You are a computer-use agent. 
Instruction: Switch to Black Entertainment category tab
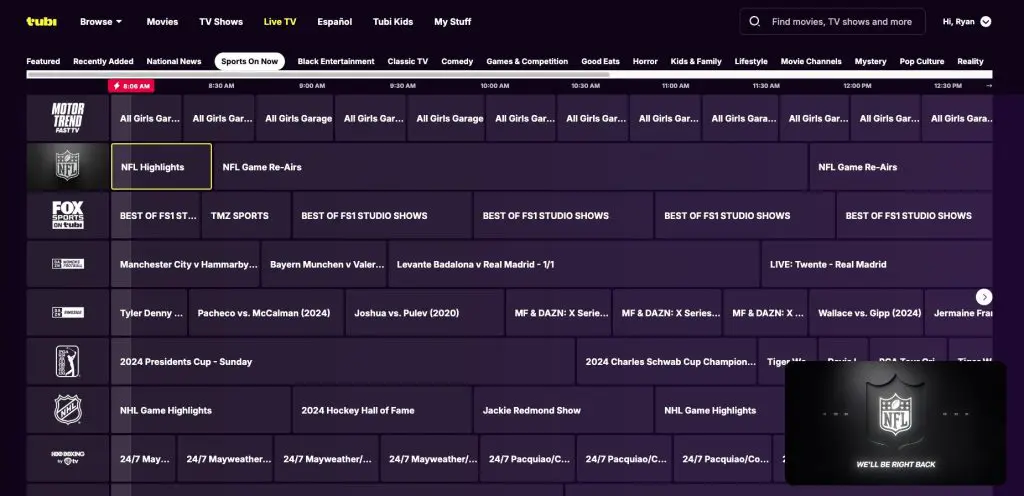(x=336, y=61)
